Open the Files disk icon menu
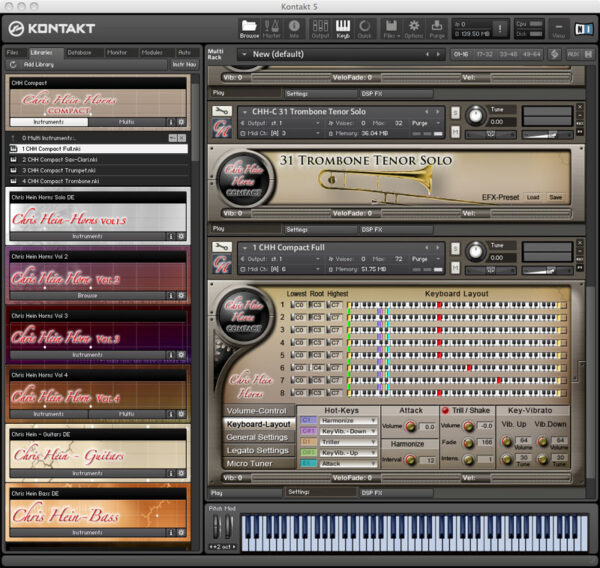Screen dimensions: 600x568 391,29
